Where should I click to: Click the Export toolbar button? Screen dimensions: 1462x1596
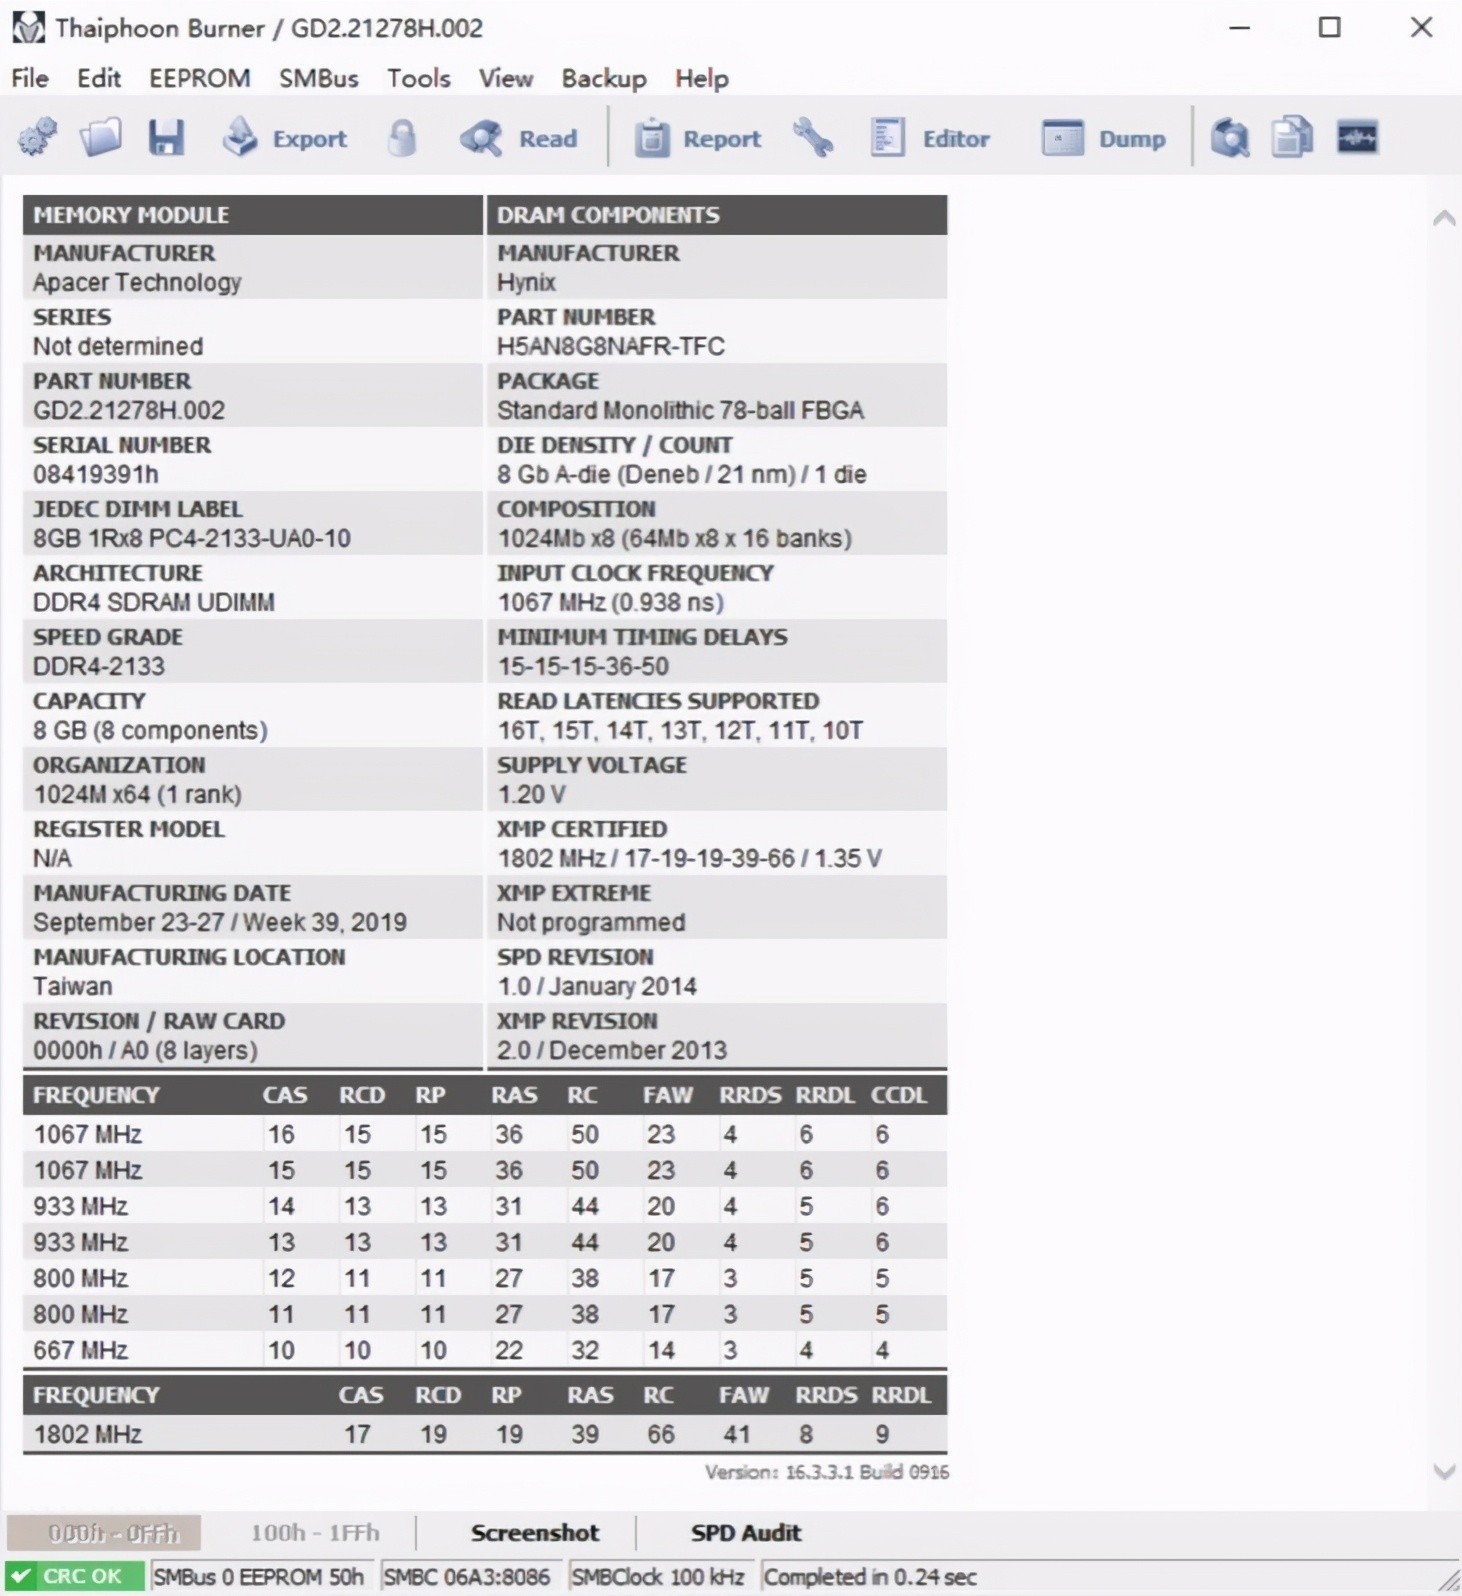tap(284, 138)
